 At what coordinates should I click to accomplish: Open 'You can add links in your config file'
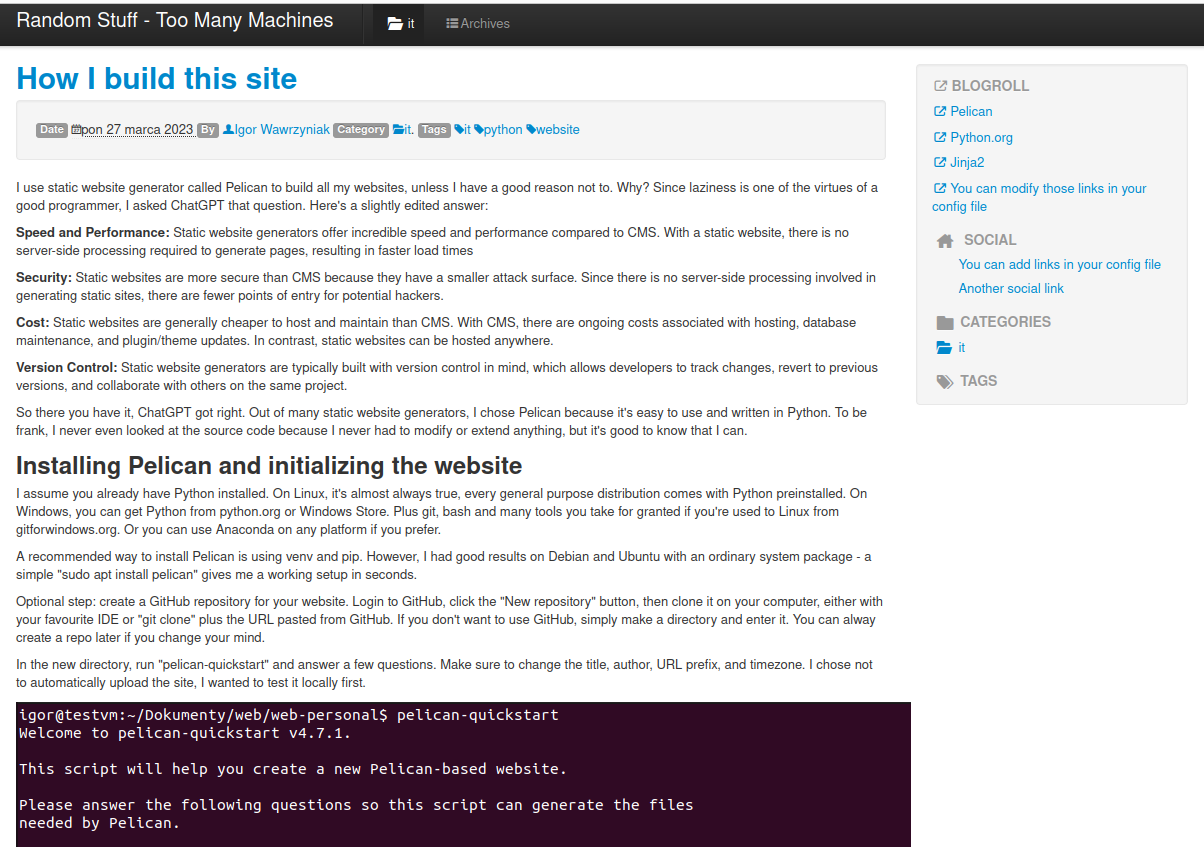[x=1060, y=265]
